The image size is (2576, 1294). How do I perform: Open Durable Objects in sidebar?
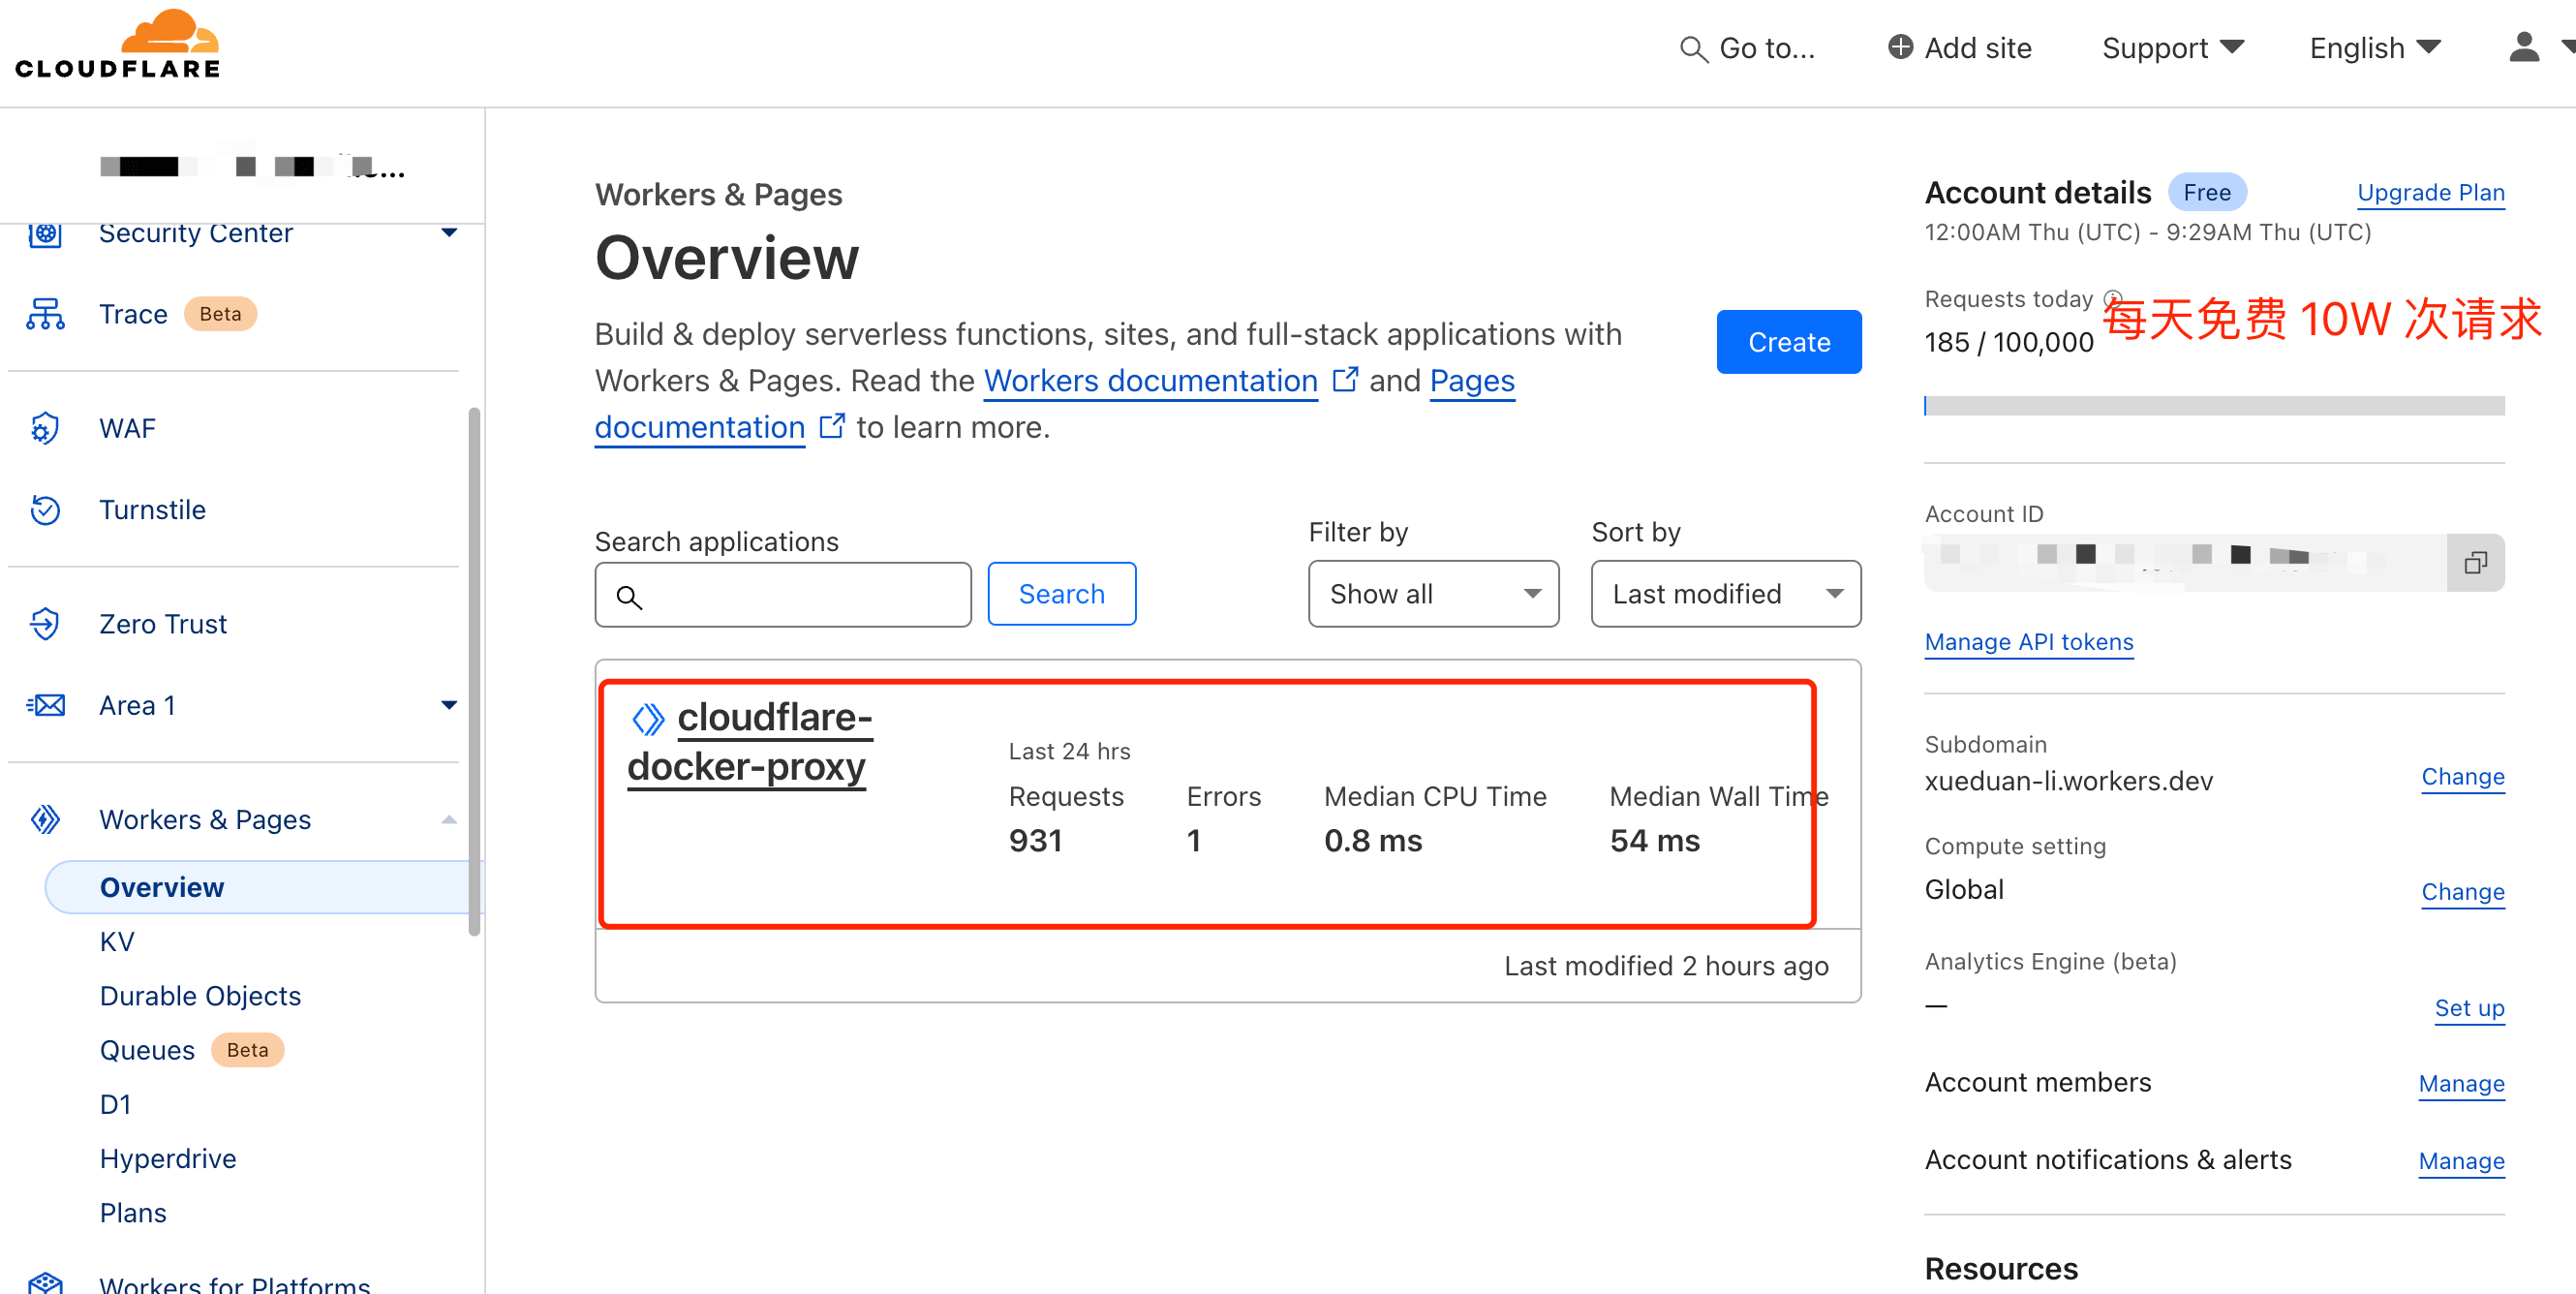[200, 996]
